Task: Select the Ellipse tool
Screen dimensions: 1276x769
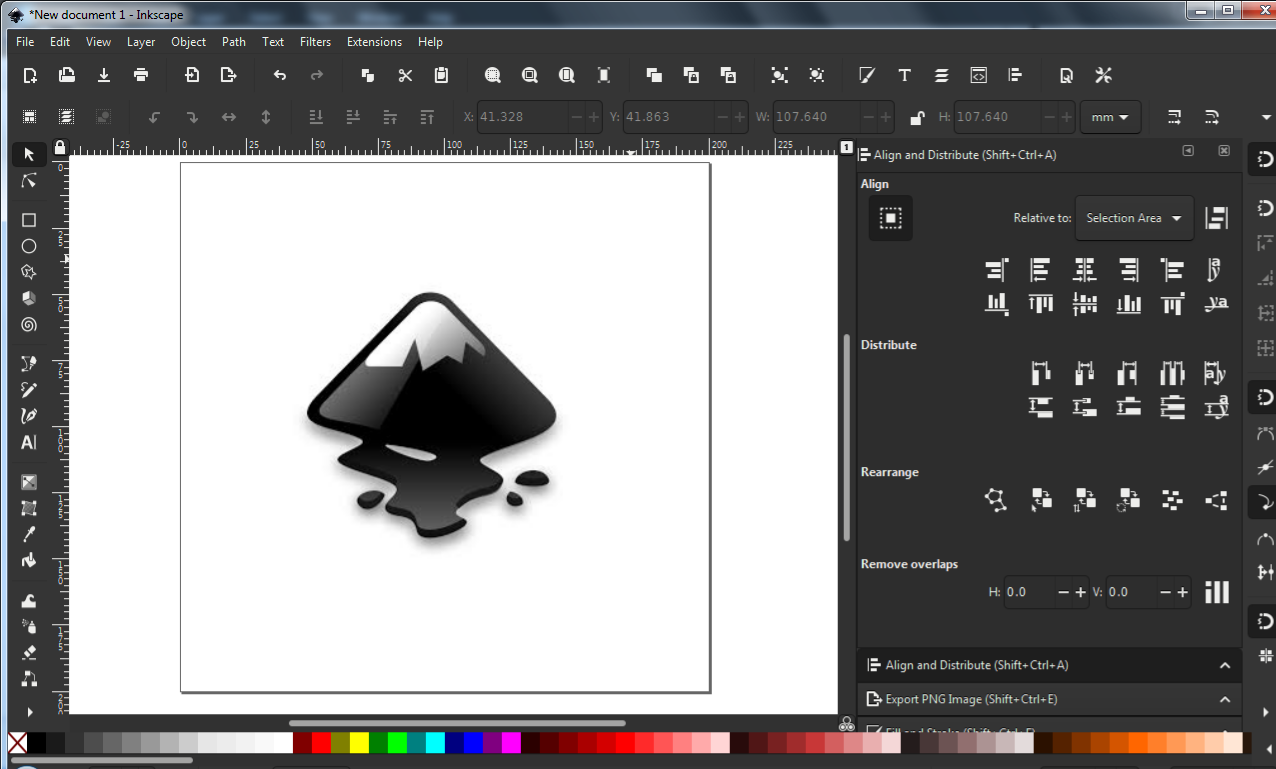Action: coord(29,246)
